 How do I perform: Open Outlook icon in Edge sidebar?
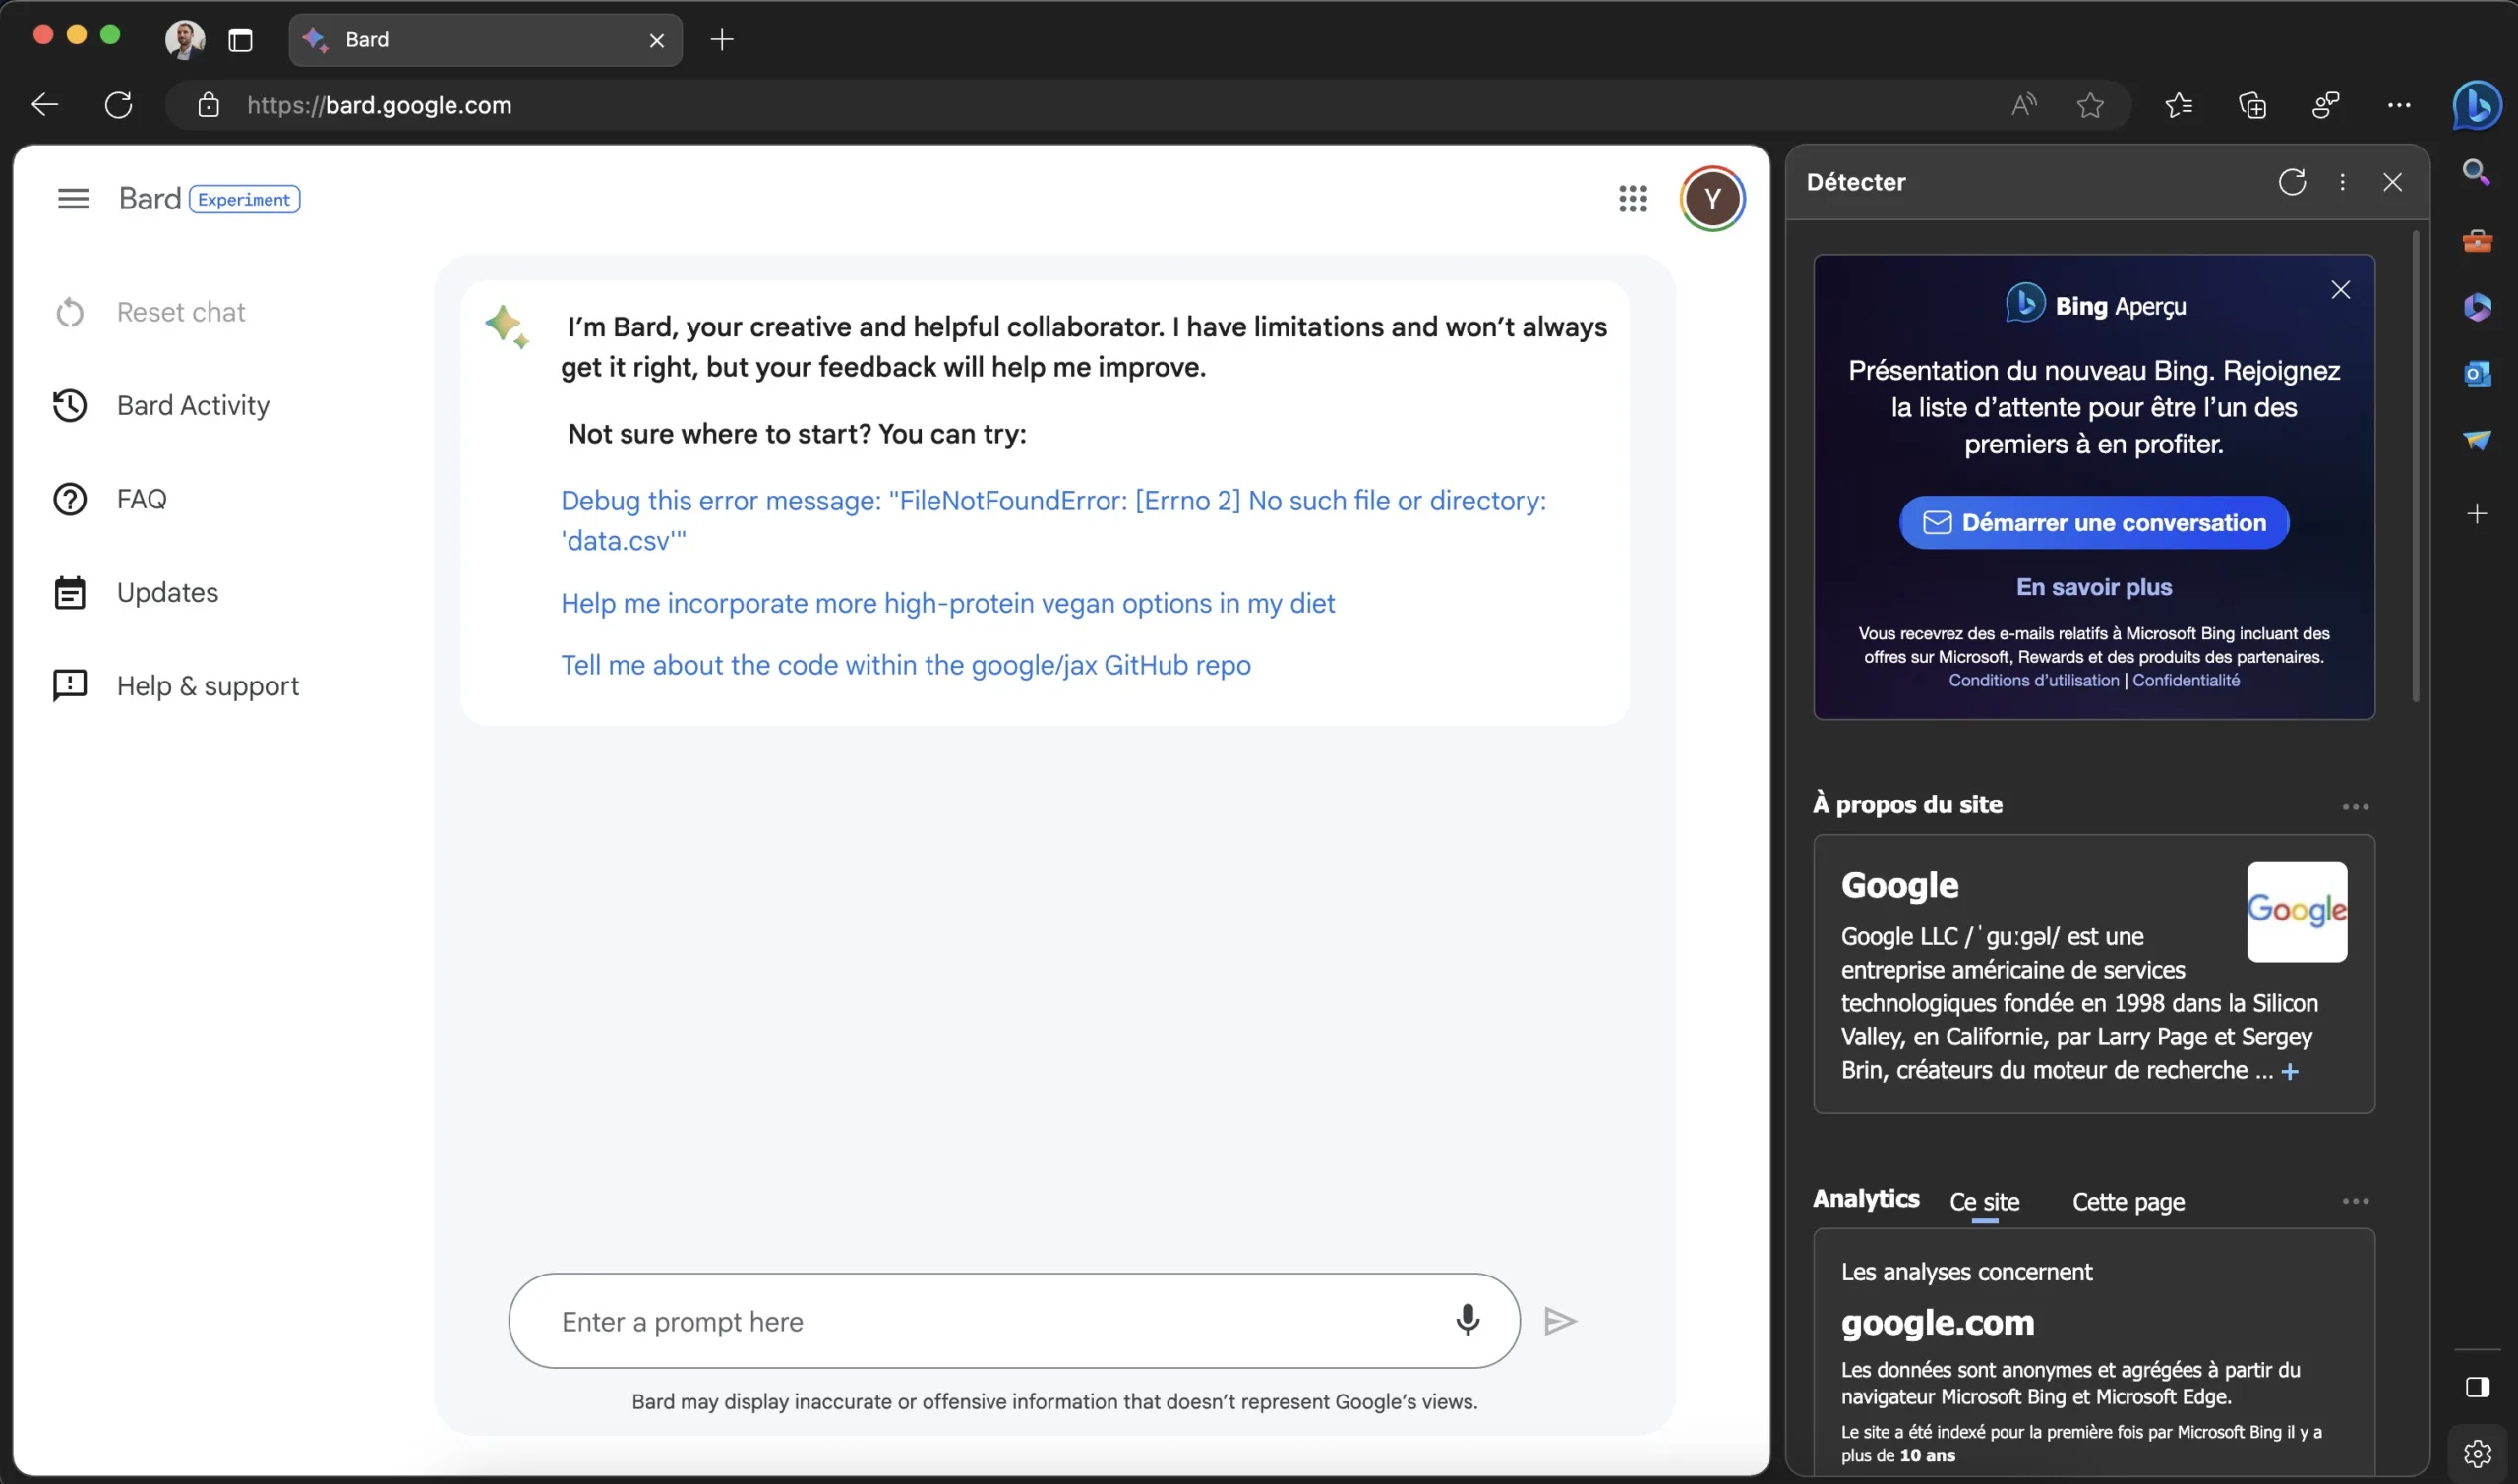click(2476, 373)
